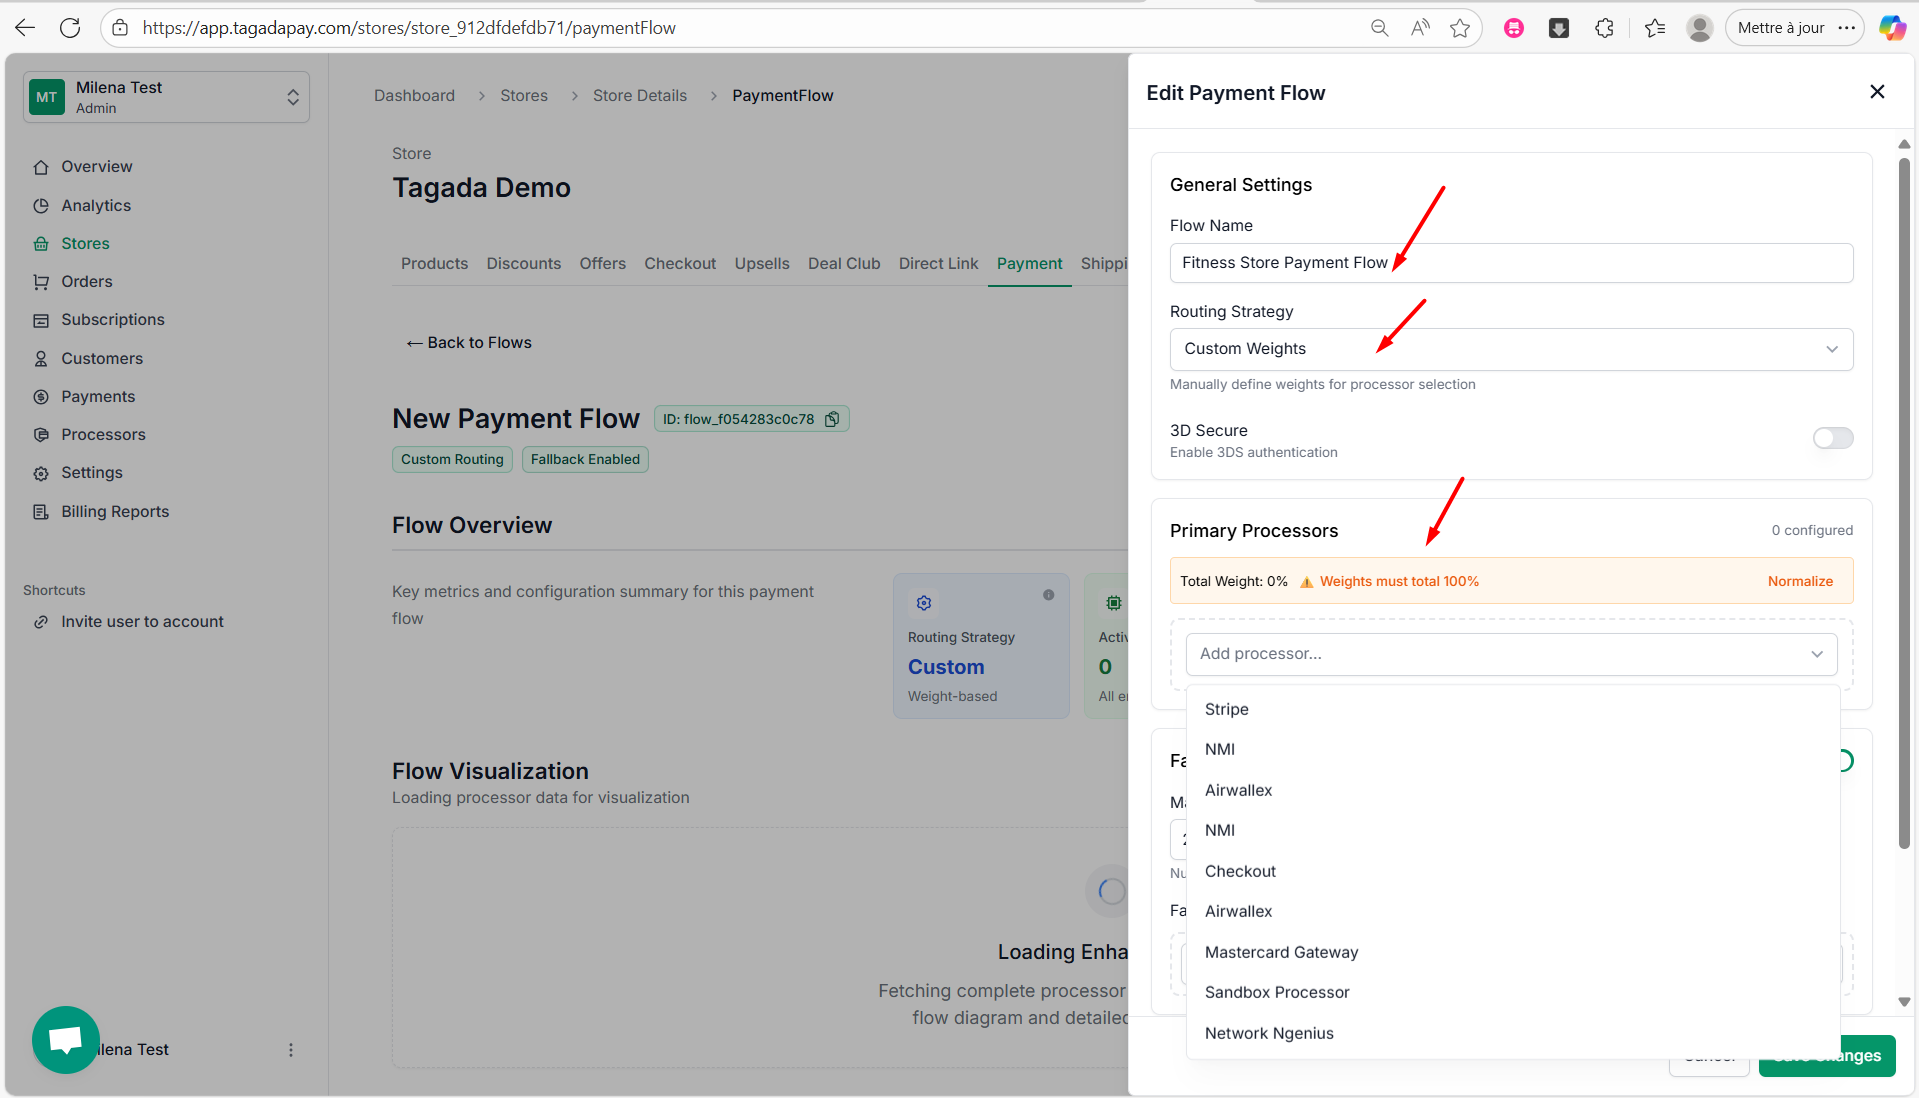The width and height of the screenshot is (1919, 1098).
Task: Bookmark the page with the star icon
Action: tap(1460, 28)
